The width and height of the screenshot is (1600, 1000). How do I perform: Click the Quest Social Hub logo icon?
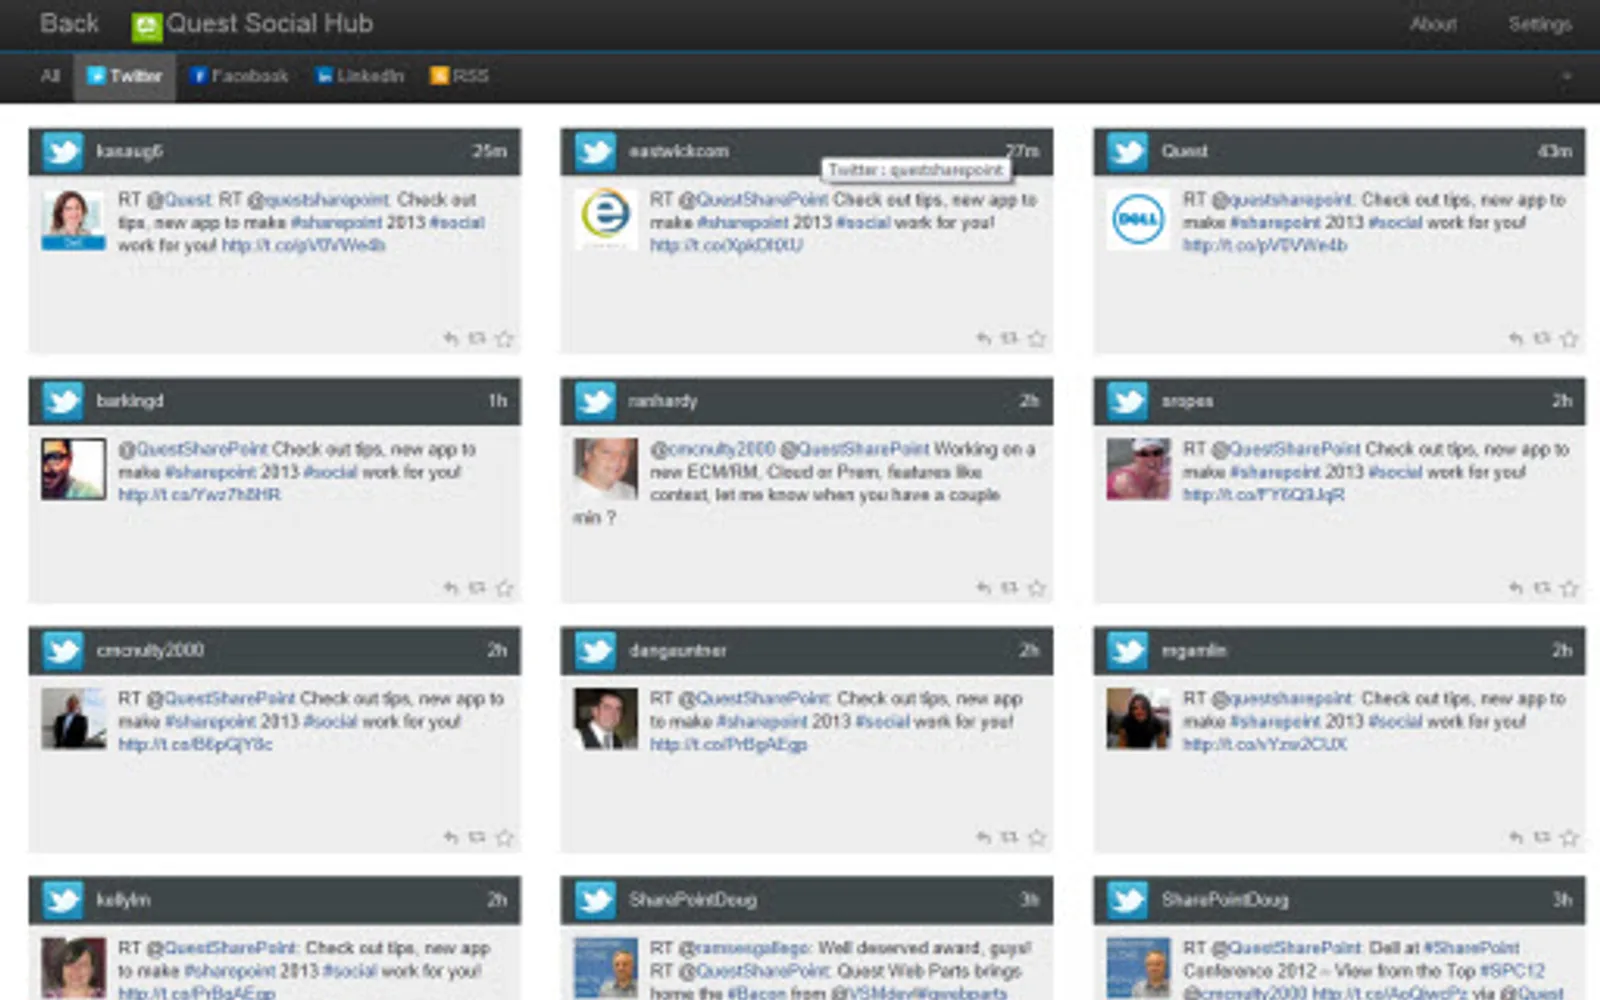146,26
